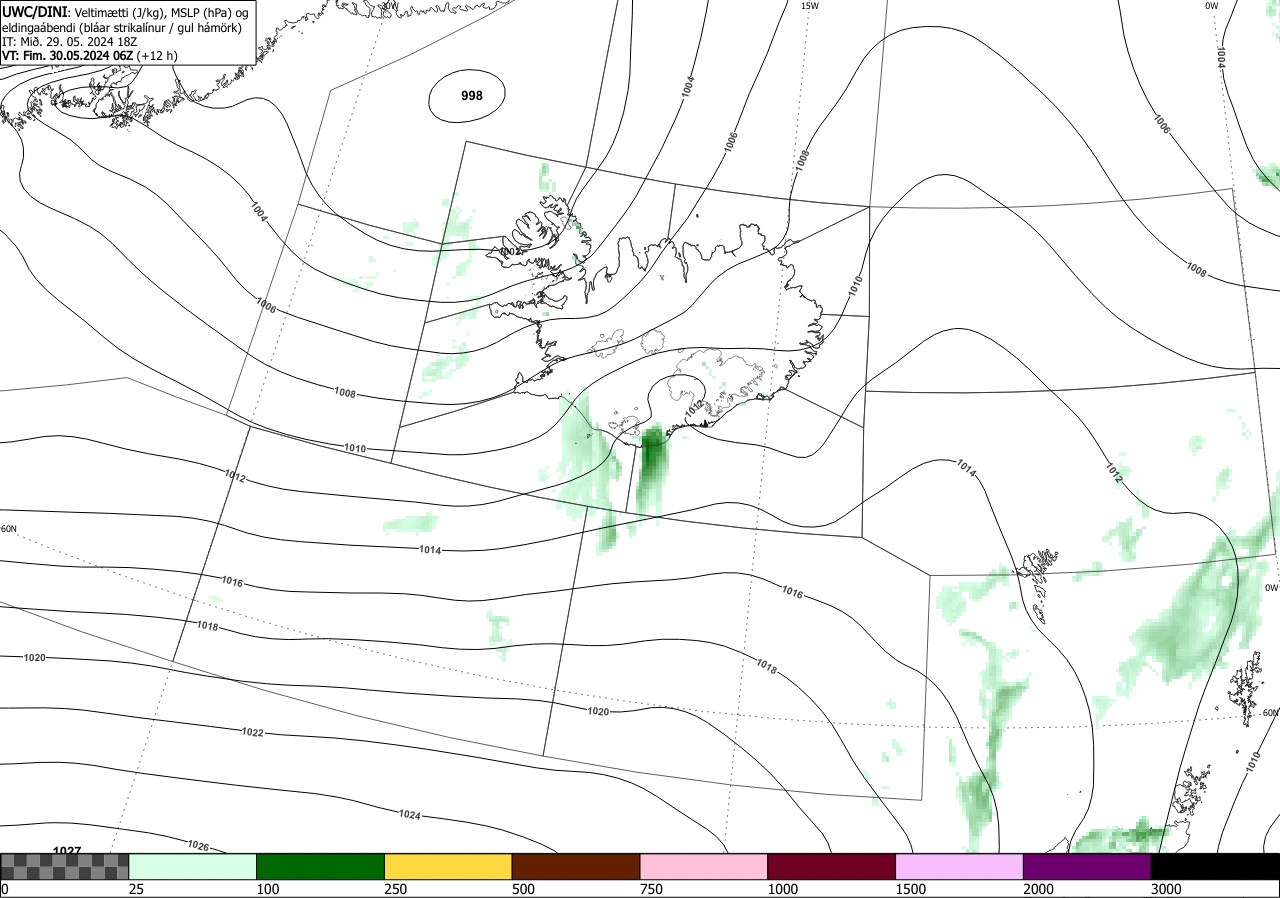The image size is (1280, 898).
Task: Select the '750' legend tick value
Action: tap(651, 889)
